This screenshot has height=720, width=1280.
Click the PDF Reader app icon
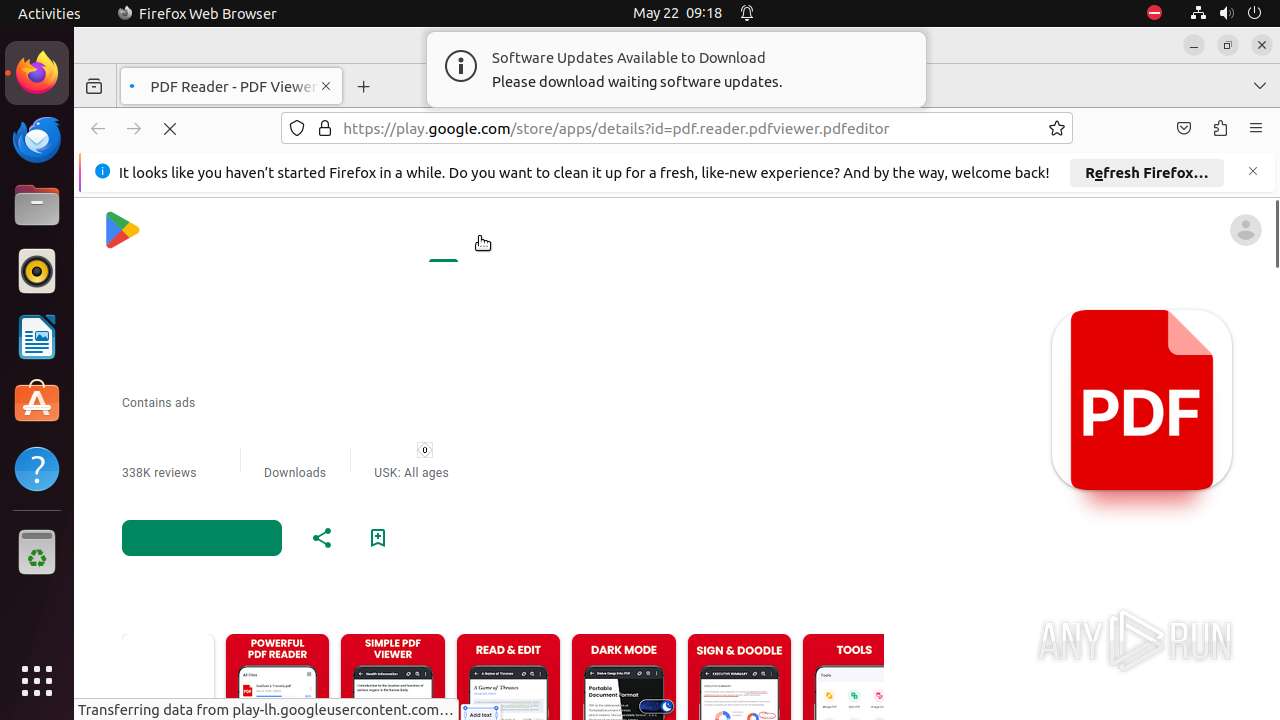[x=1142, y=400]
